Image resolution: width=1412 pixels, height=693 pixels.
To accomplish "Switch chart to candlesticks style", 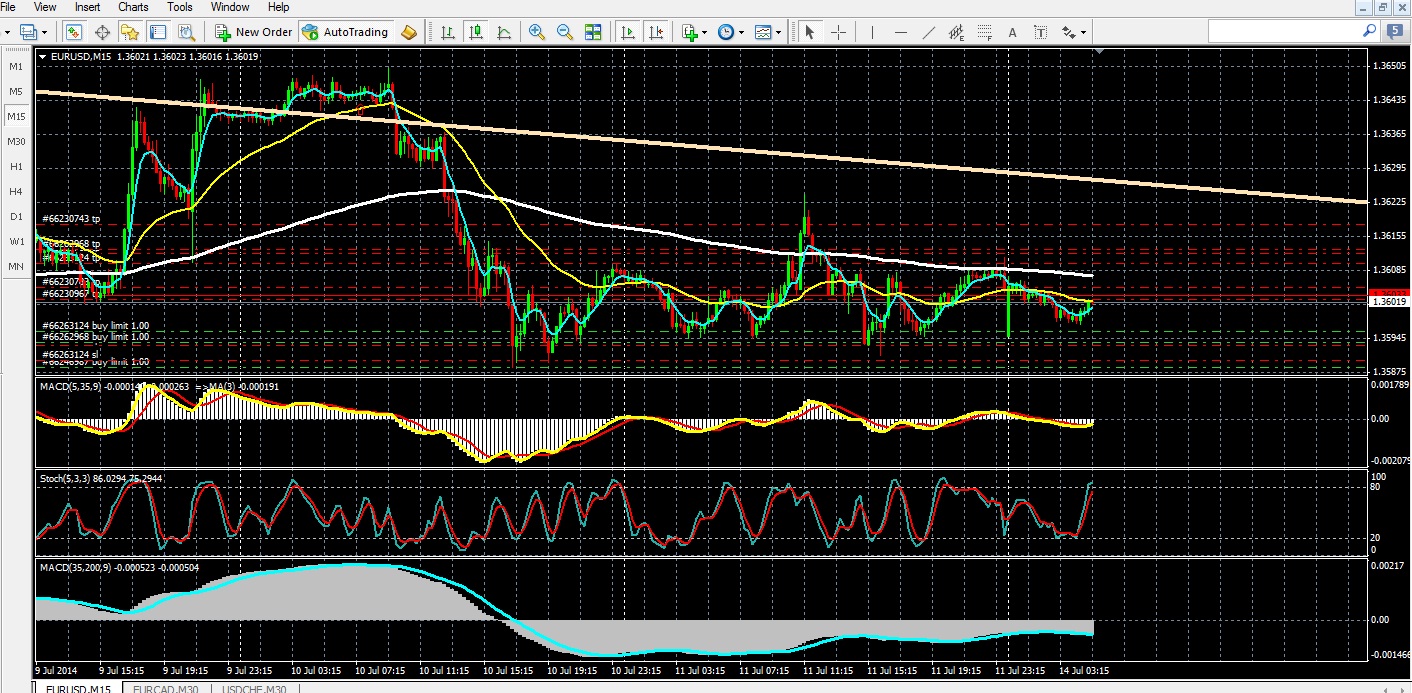I will [x=476, y=32].
